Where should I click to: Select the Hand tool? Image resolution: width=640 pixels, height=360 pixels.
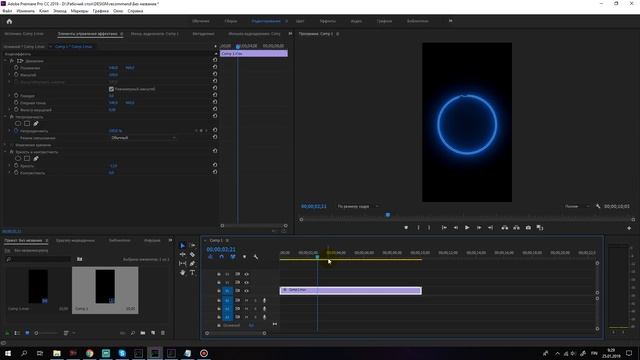[182, 272]
